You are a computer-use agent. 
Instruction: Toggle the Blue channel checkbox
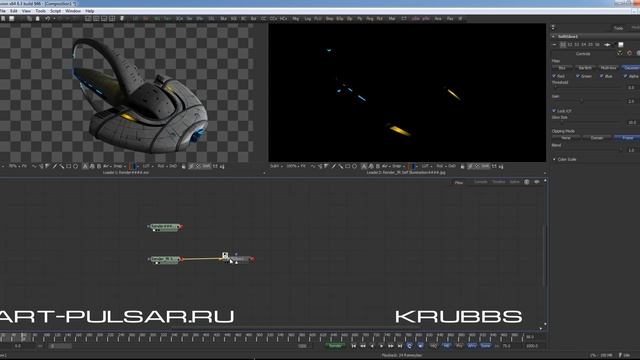[x=601, y=76]
